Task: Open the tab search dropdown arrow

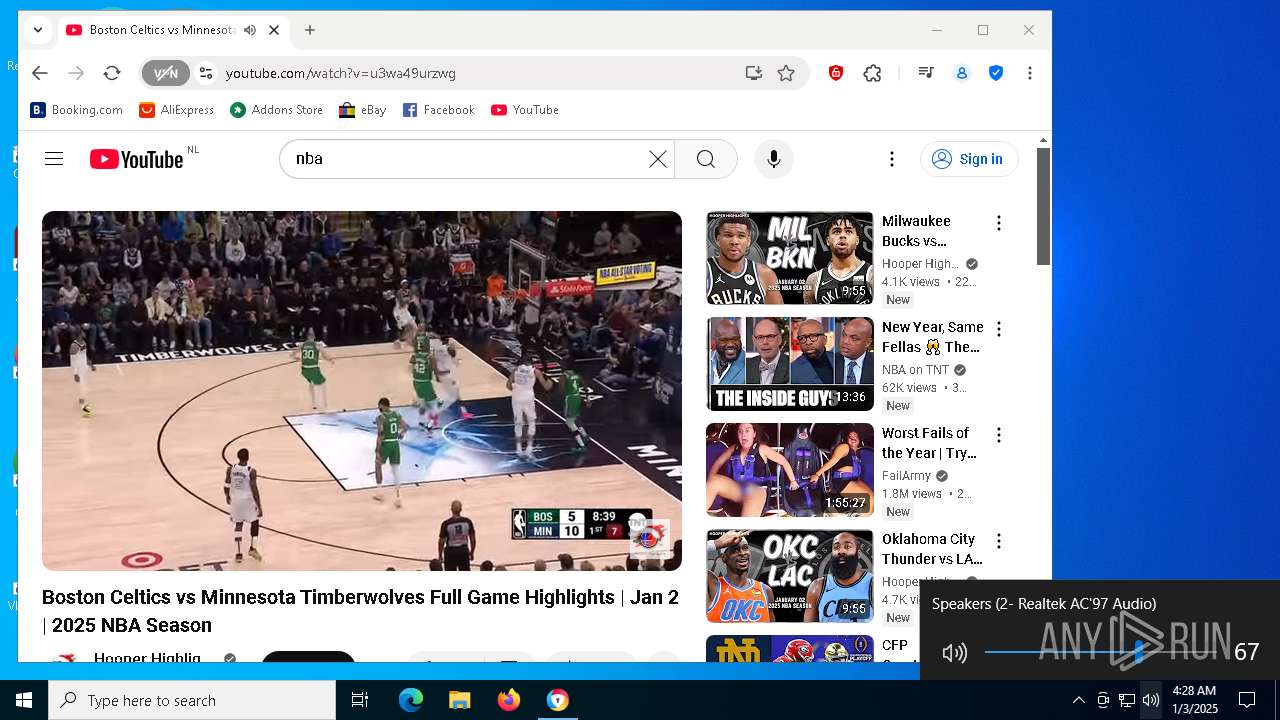Action: (38, 30)
